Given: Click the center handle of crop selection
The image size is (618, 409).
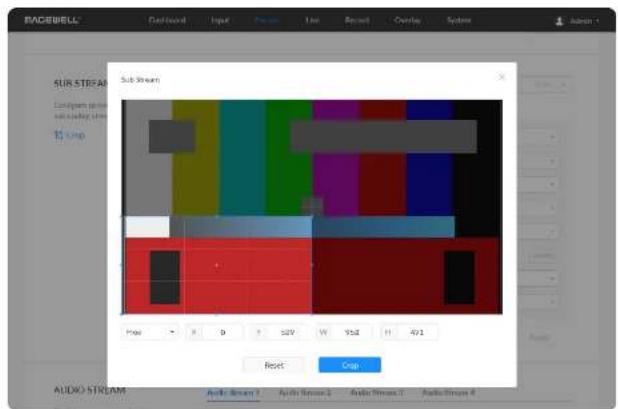Looking at the screenshot, I should [216, 265].
